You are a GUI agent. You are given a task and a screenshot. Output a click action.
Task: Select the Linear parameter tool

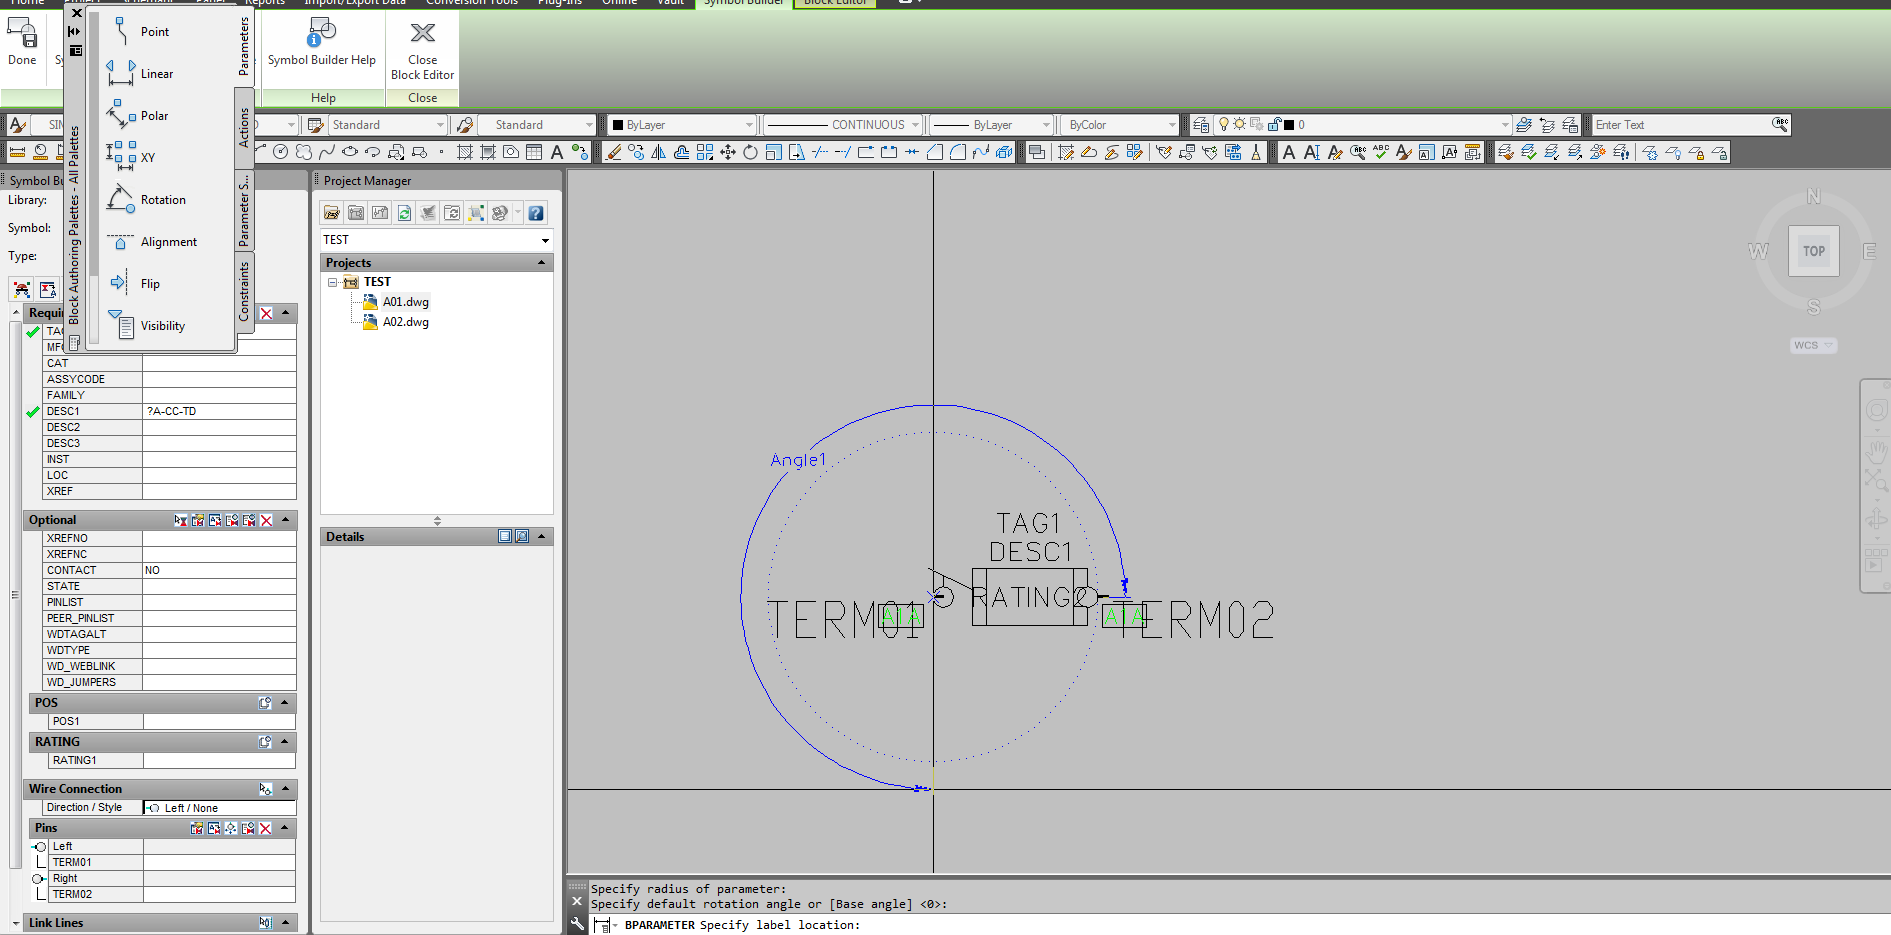[140, 73]
